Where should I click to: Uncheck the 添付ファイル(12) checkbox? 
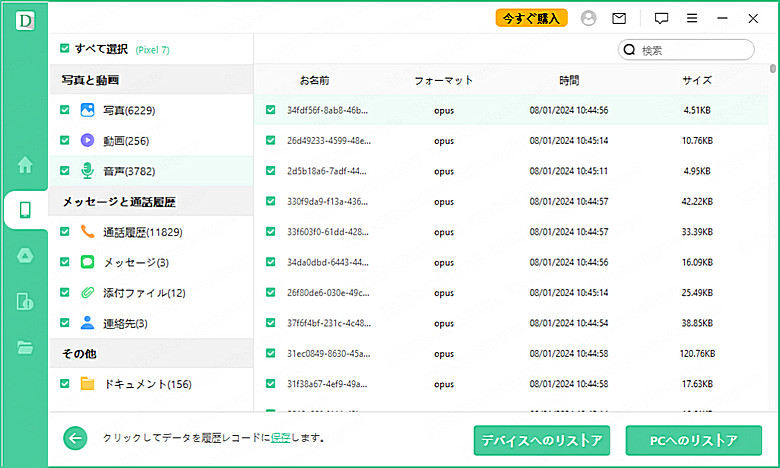click(64, 292)
